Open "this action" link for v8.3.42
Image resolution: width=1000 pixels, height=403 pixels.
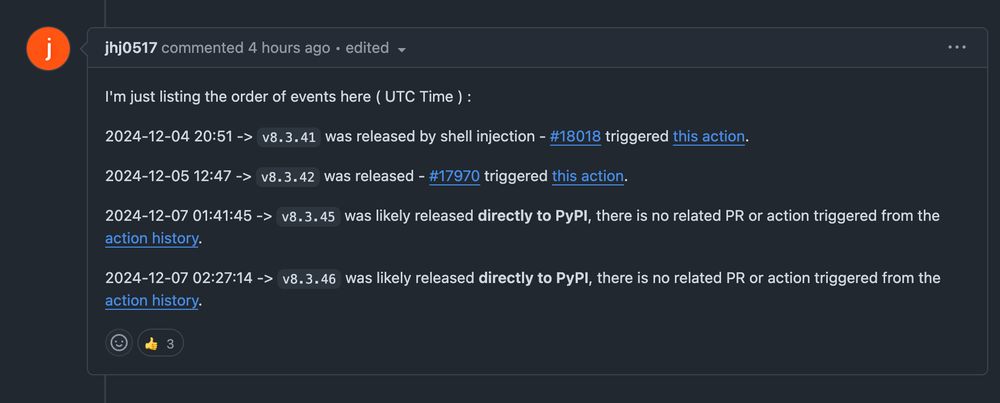[588, 177]
